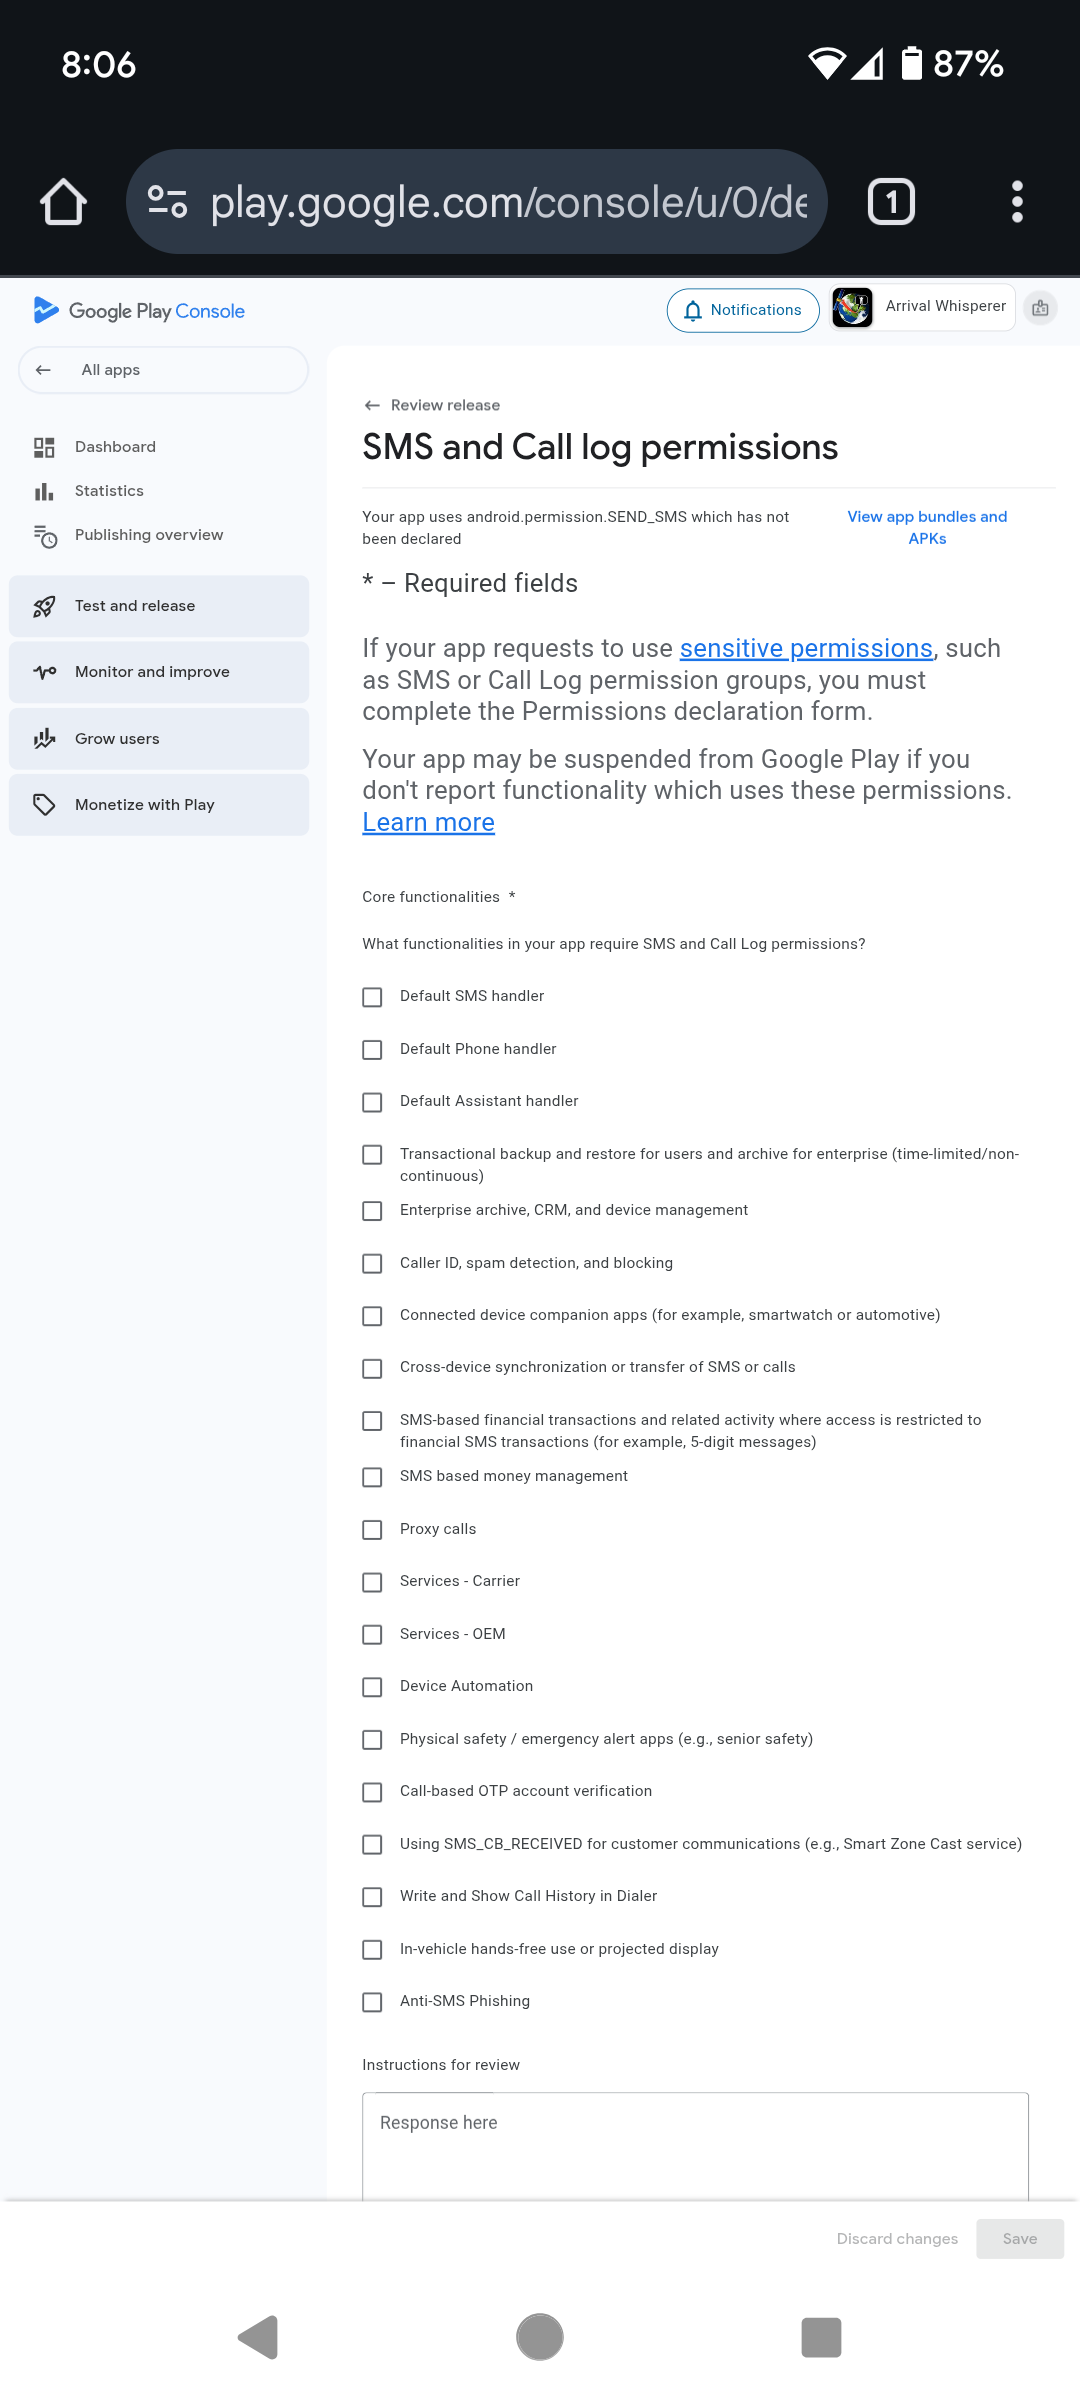
Task: Tap the Arrival Whisperer app thumbnail
Action: pyautogui.click(x=852, y=307)
